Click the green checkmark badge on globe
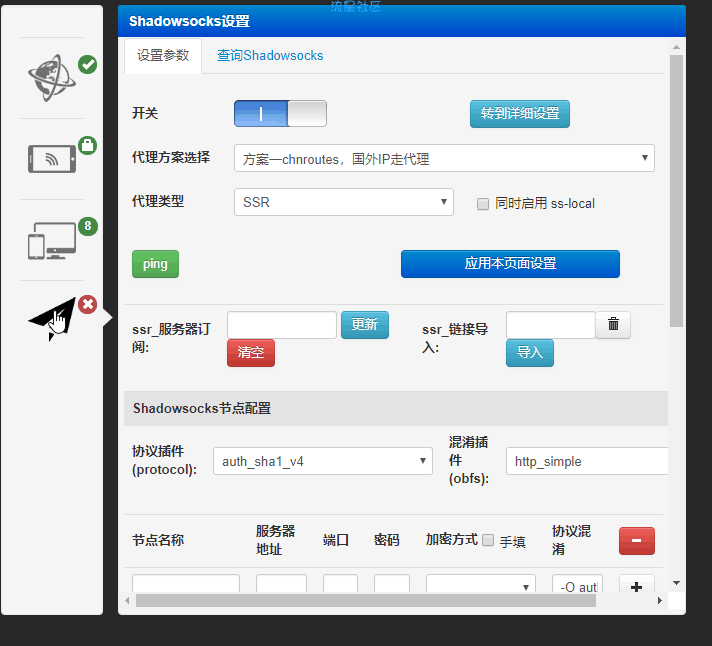Viewport: 712px width, 646px height. [x=88, y=64]
